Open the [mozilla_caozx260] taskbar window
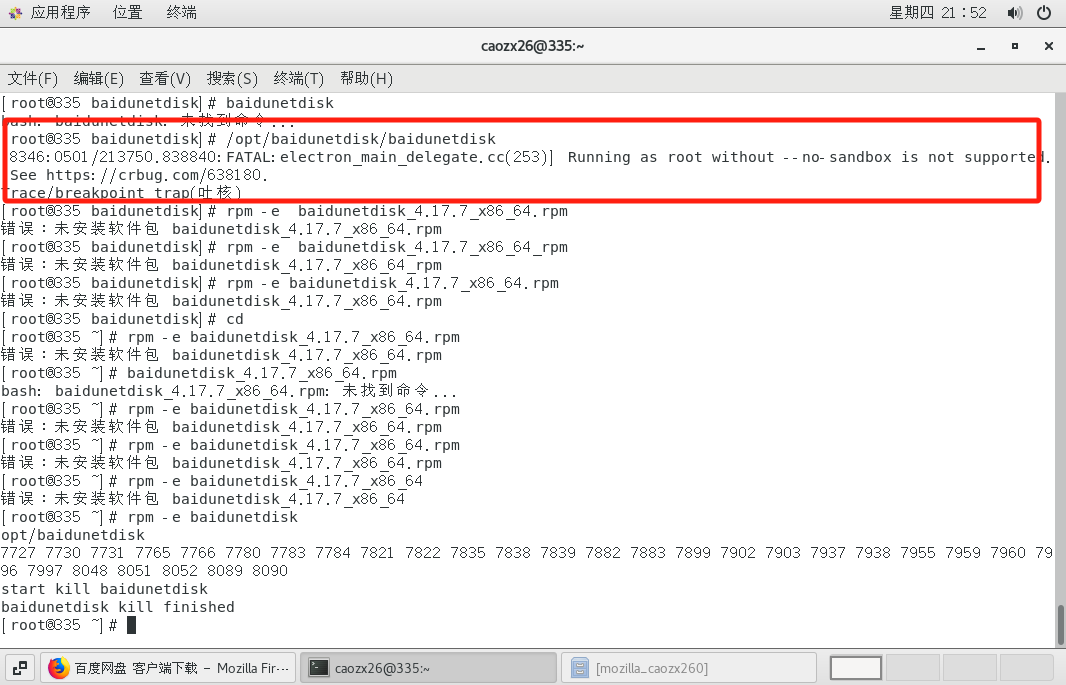 tap(689, 668)
